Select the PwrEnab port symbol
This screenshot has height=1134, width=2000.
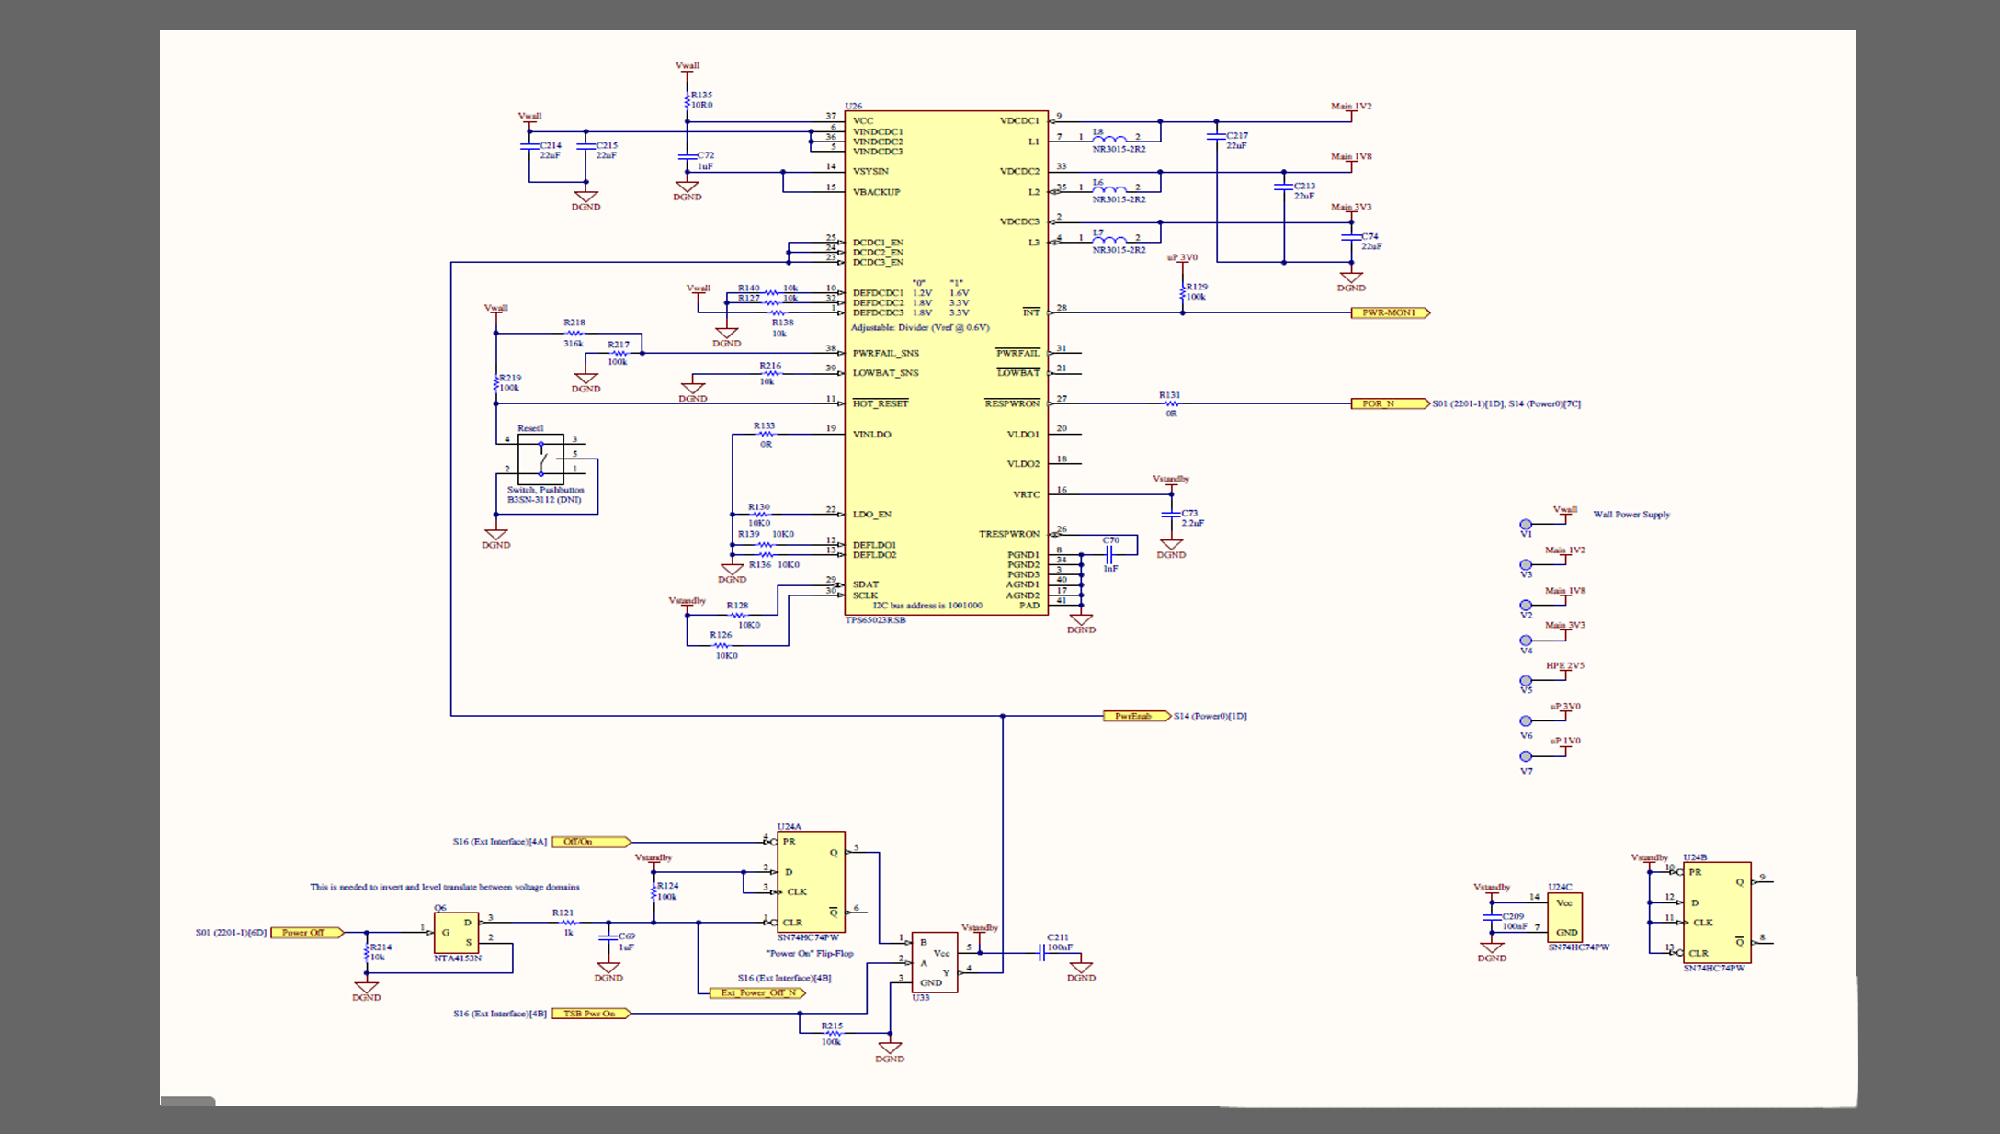[x=1137, y=716]
